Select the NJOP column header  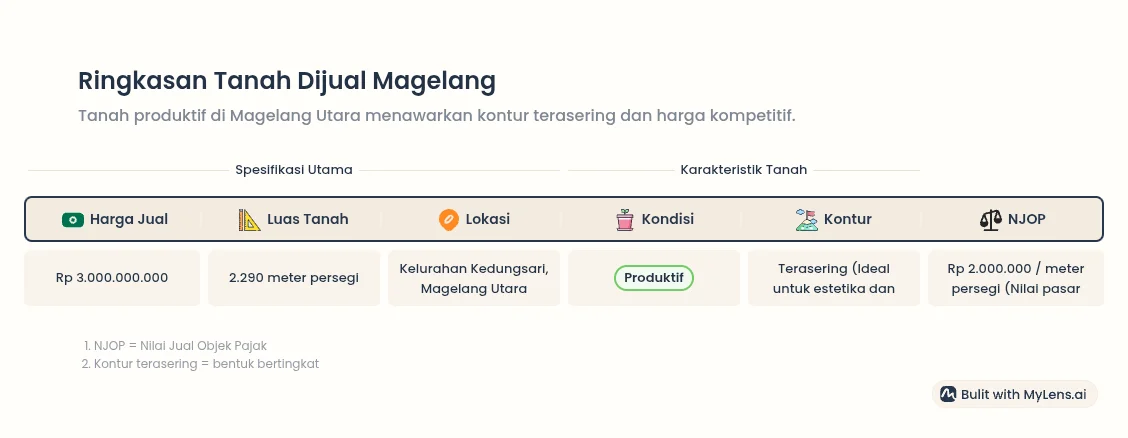point(1014,219)
